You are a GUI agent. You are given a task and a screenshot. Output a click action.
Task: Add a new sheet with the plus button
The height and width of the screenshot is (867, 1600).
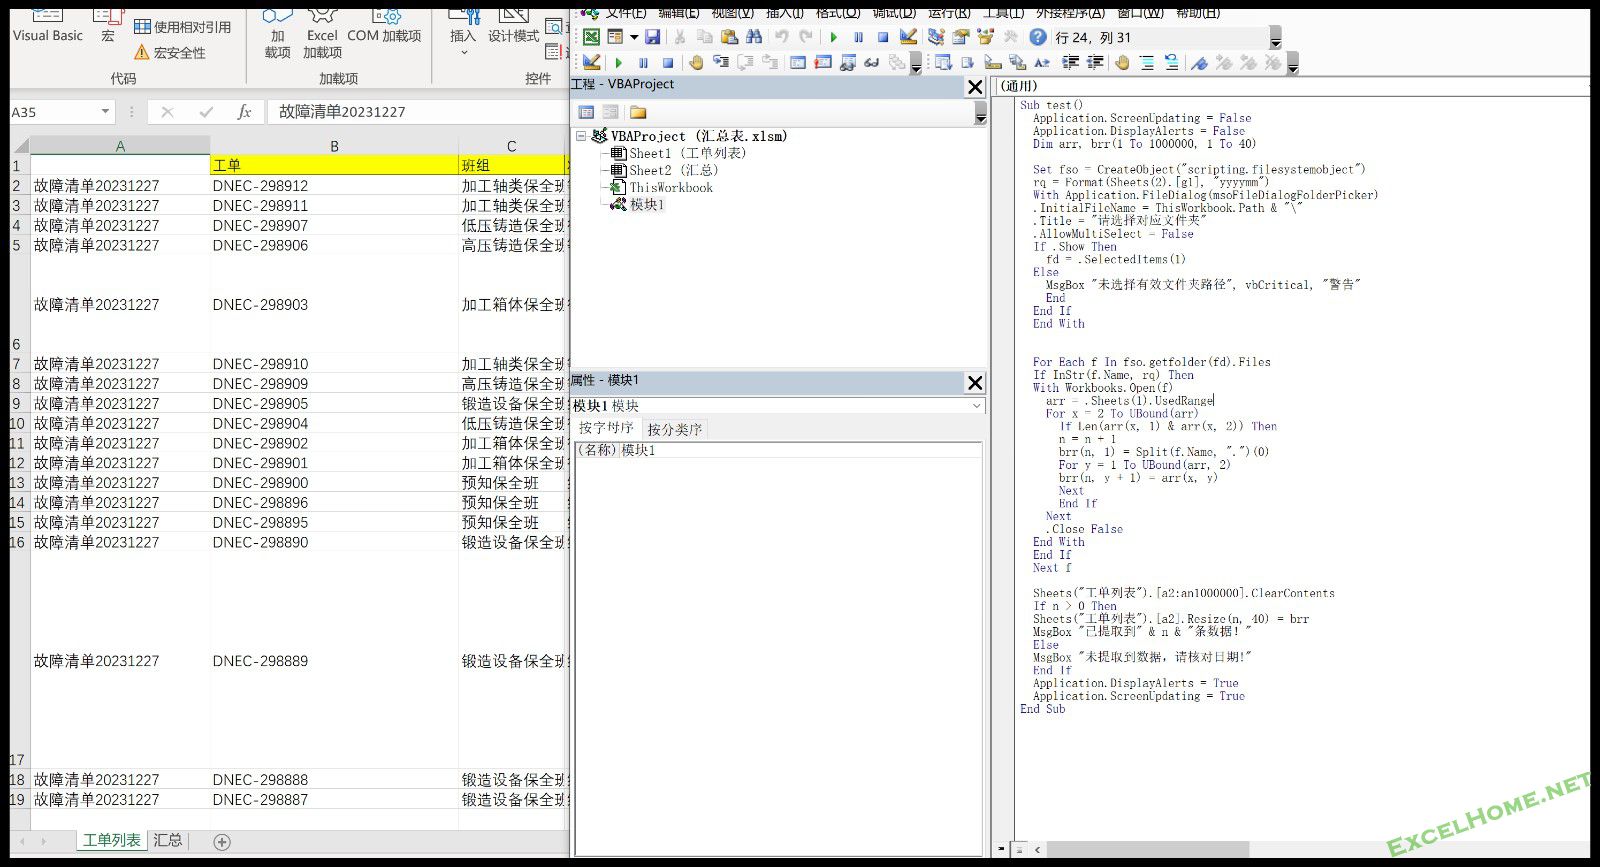pyautogui.click(x=222, y=842)
